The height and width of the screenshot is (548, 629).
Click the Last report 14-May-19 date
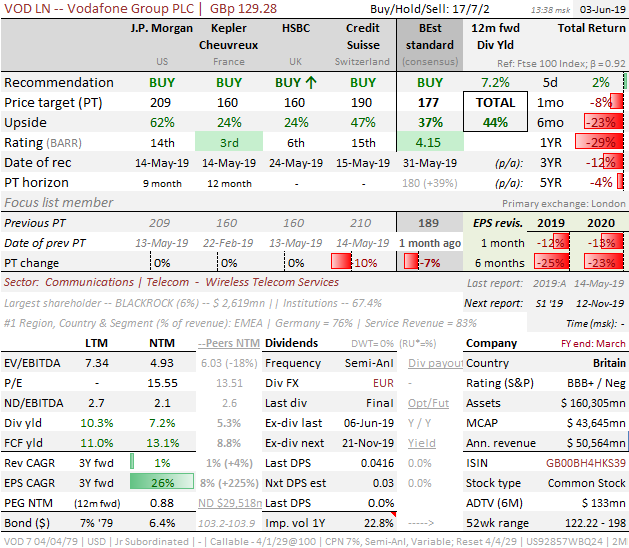(x=599, y=284)
